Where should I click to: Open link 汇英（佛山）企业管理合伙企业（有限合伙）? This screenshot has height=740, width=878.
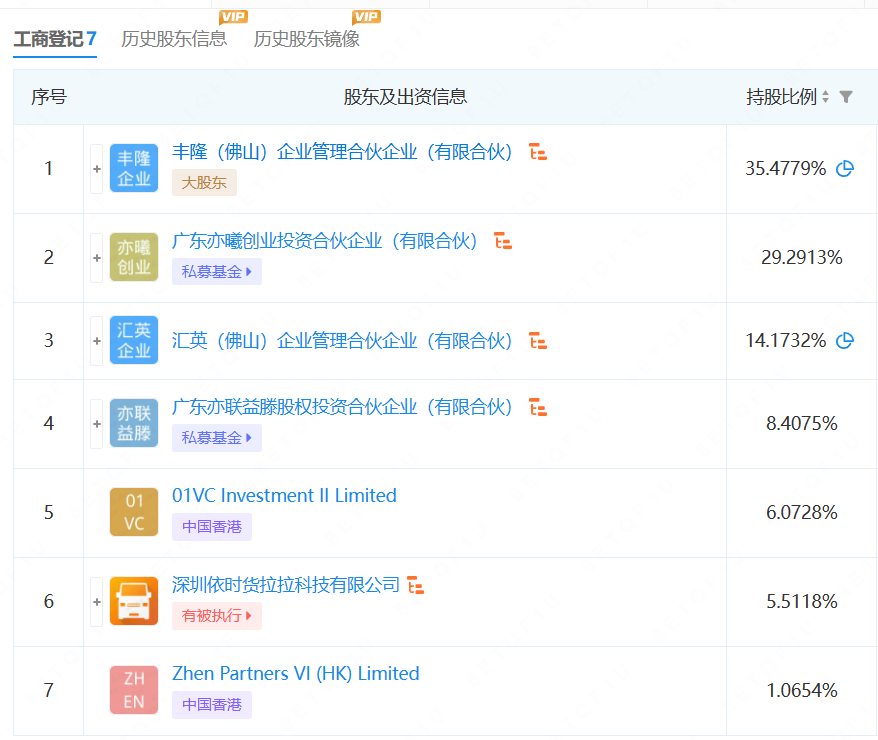(x=342, y=340)
